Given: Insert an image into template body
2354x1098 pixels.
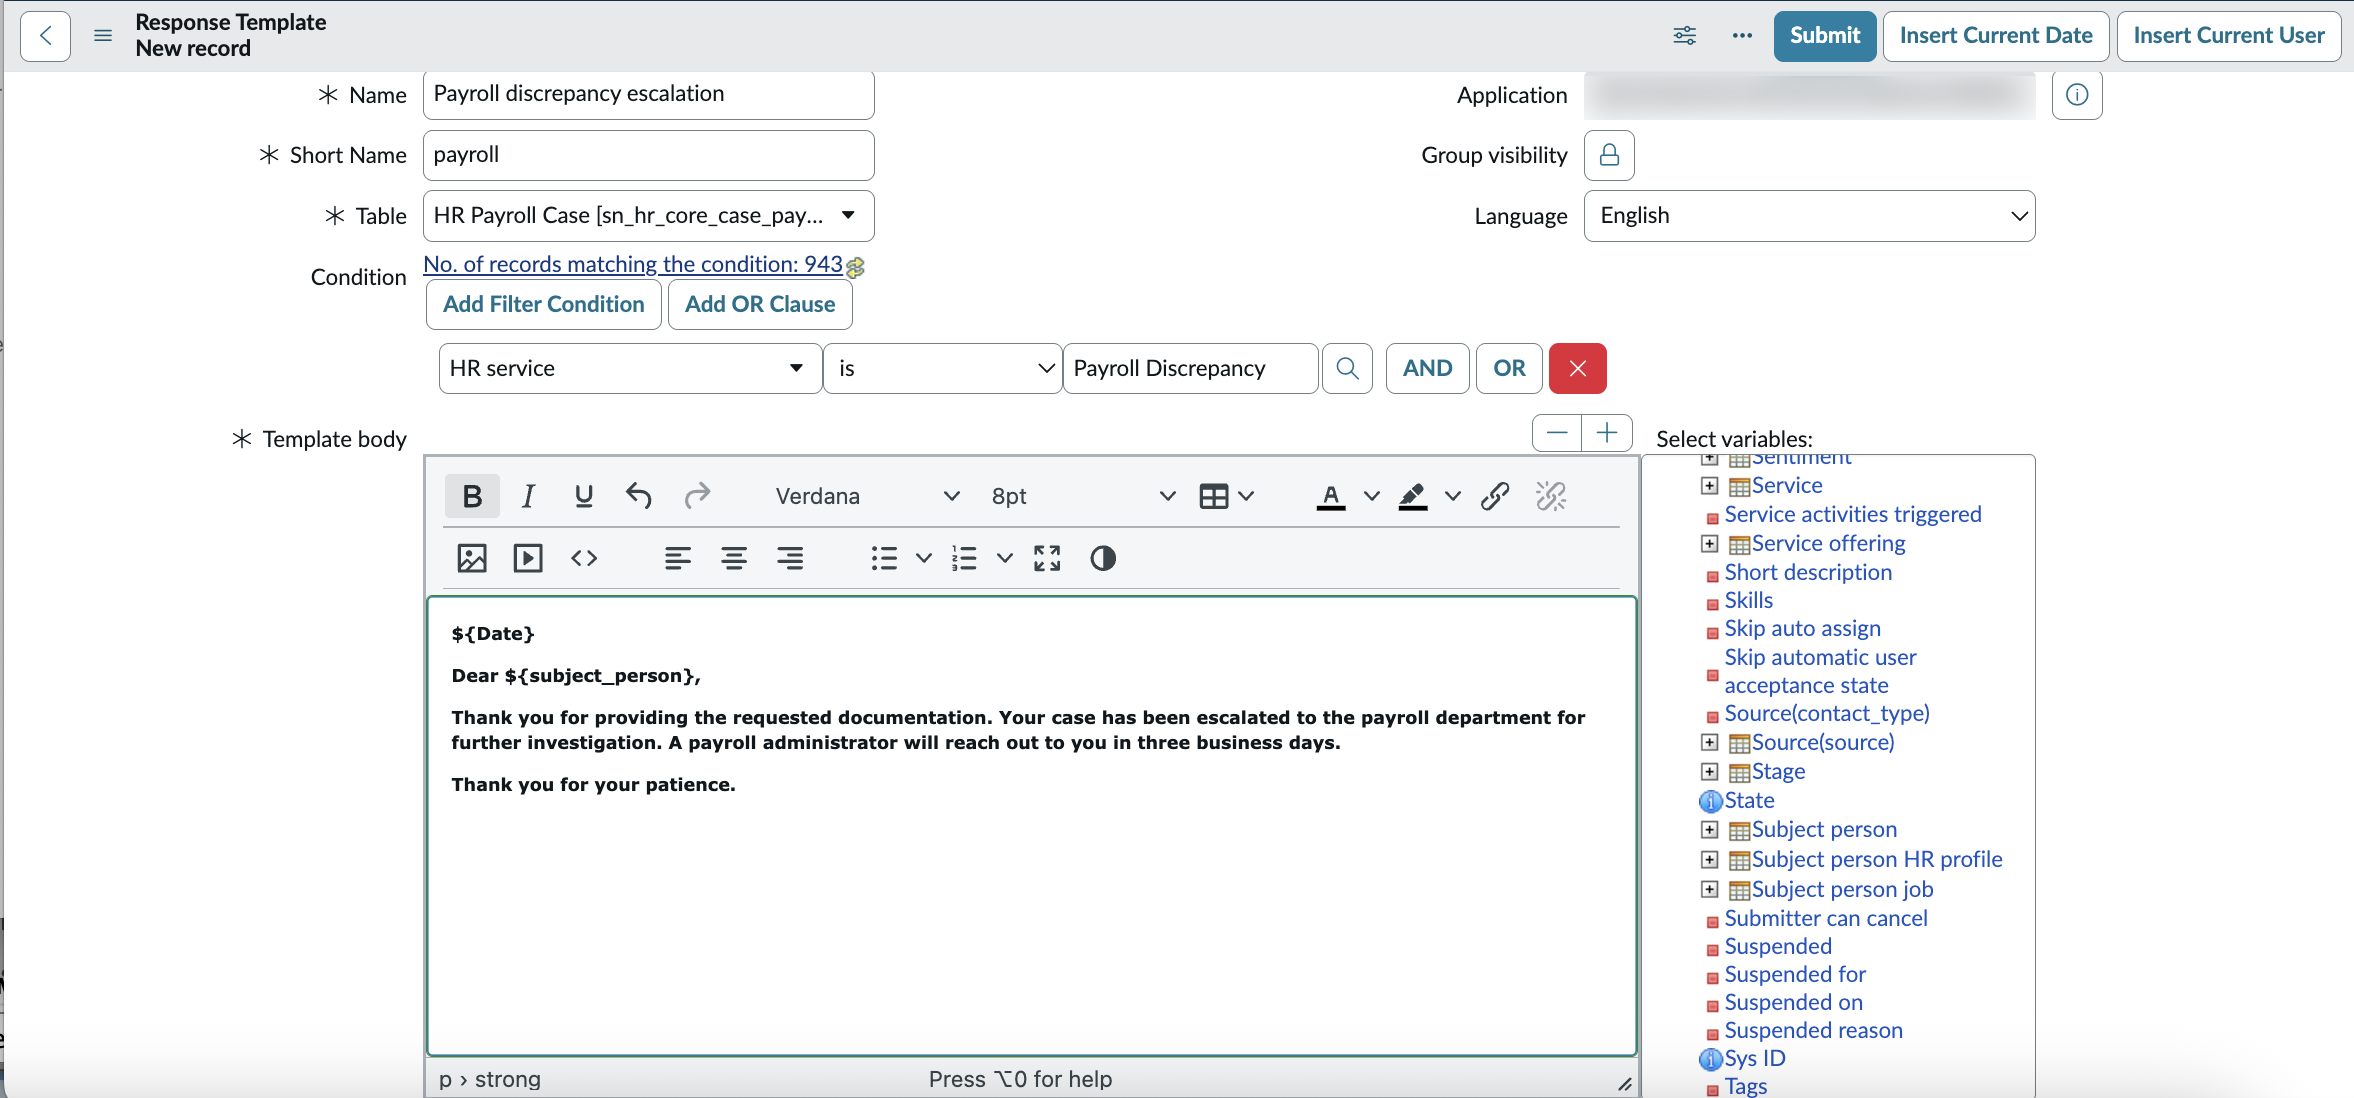Looking at the screenshot, I should 472,558.
